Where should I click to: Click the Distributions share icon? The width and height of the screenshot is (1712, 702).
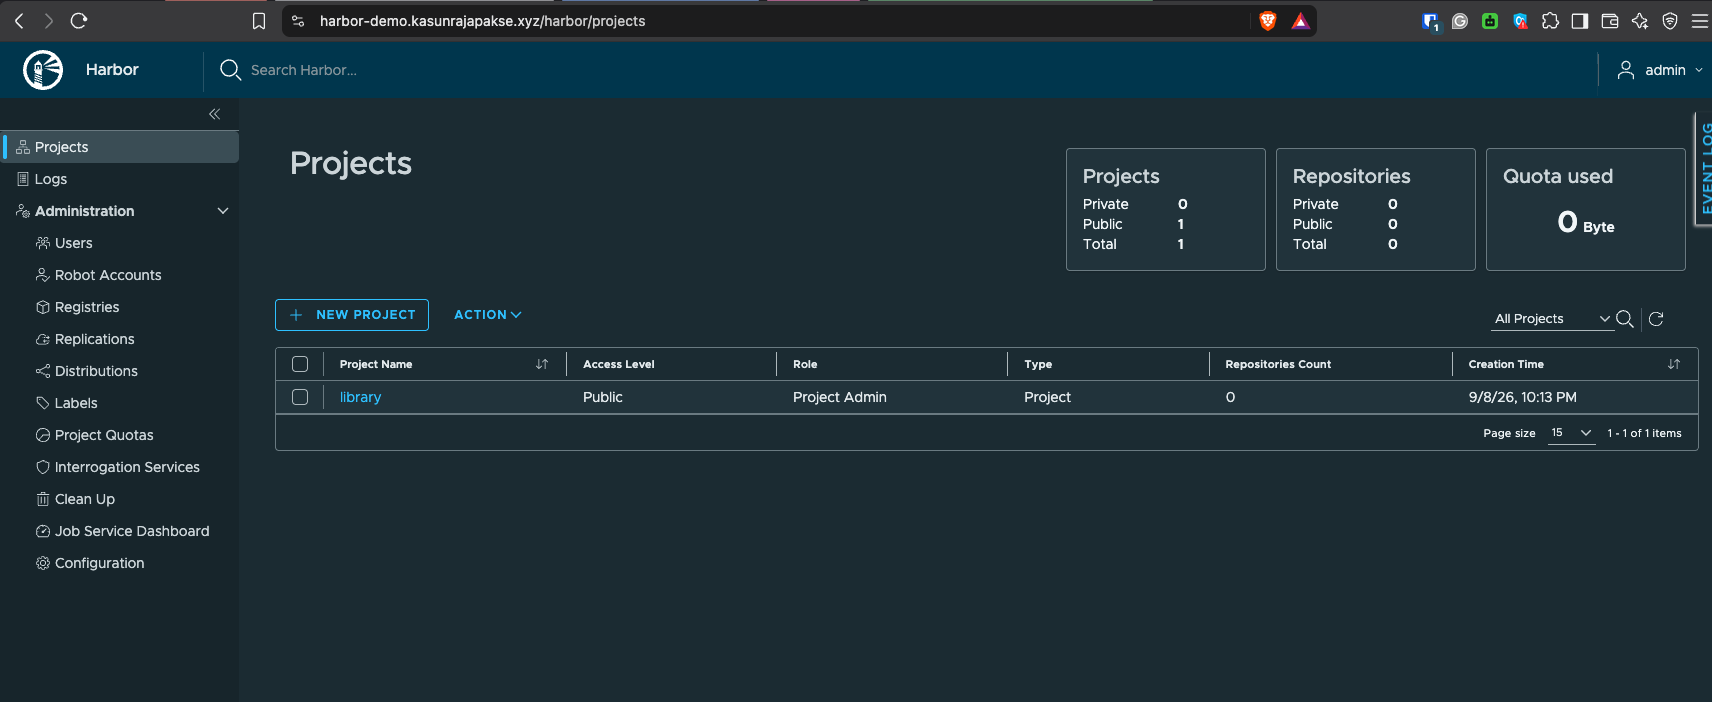coord(43,371)
